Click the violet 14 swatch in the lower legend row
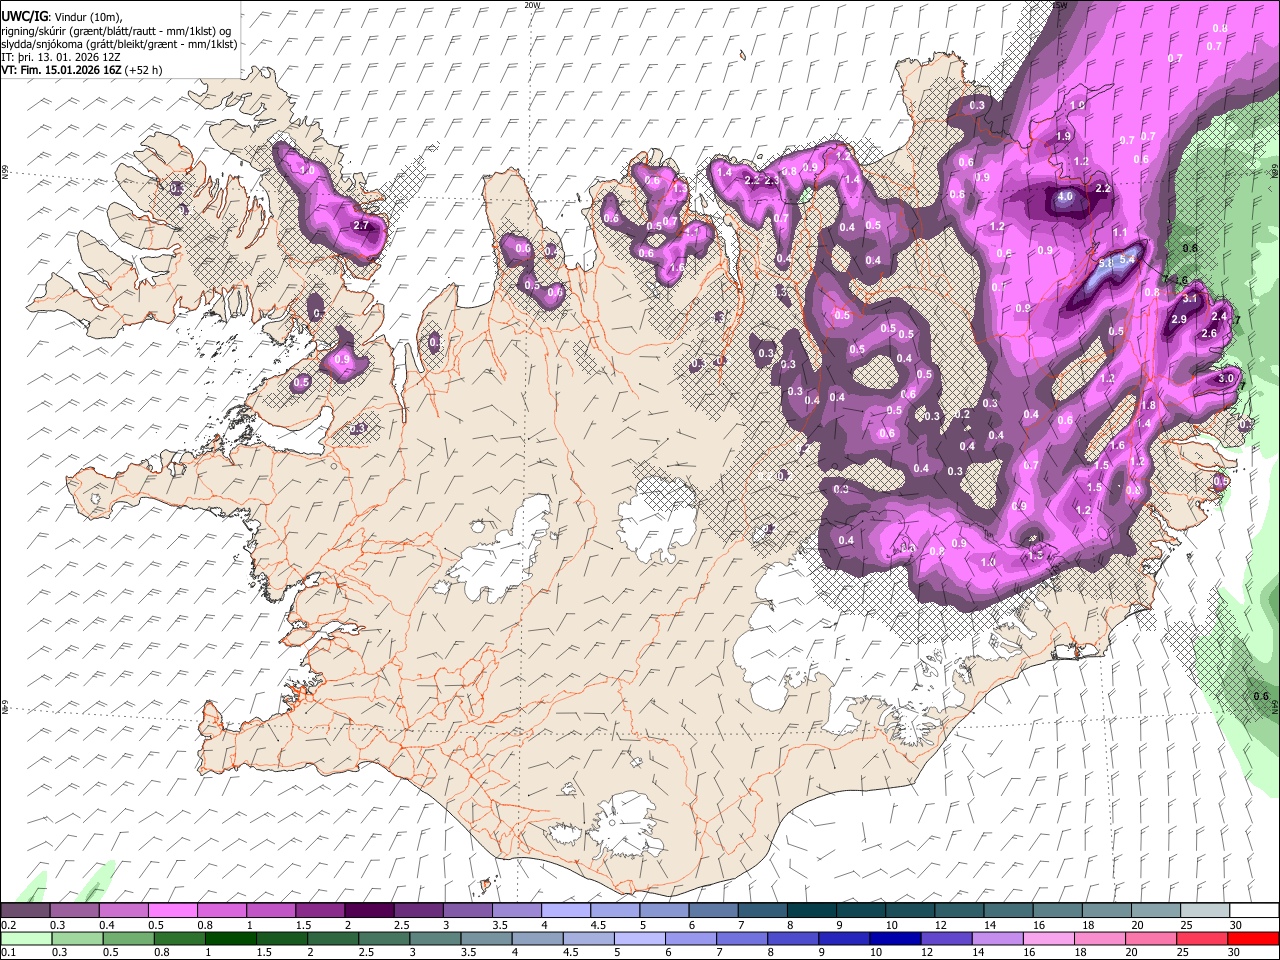The height and width of the screenshot is (960, 1280). coord(998,938)
